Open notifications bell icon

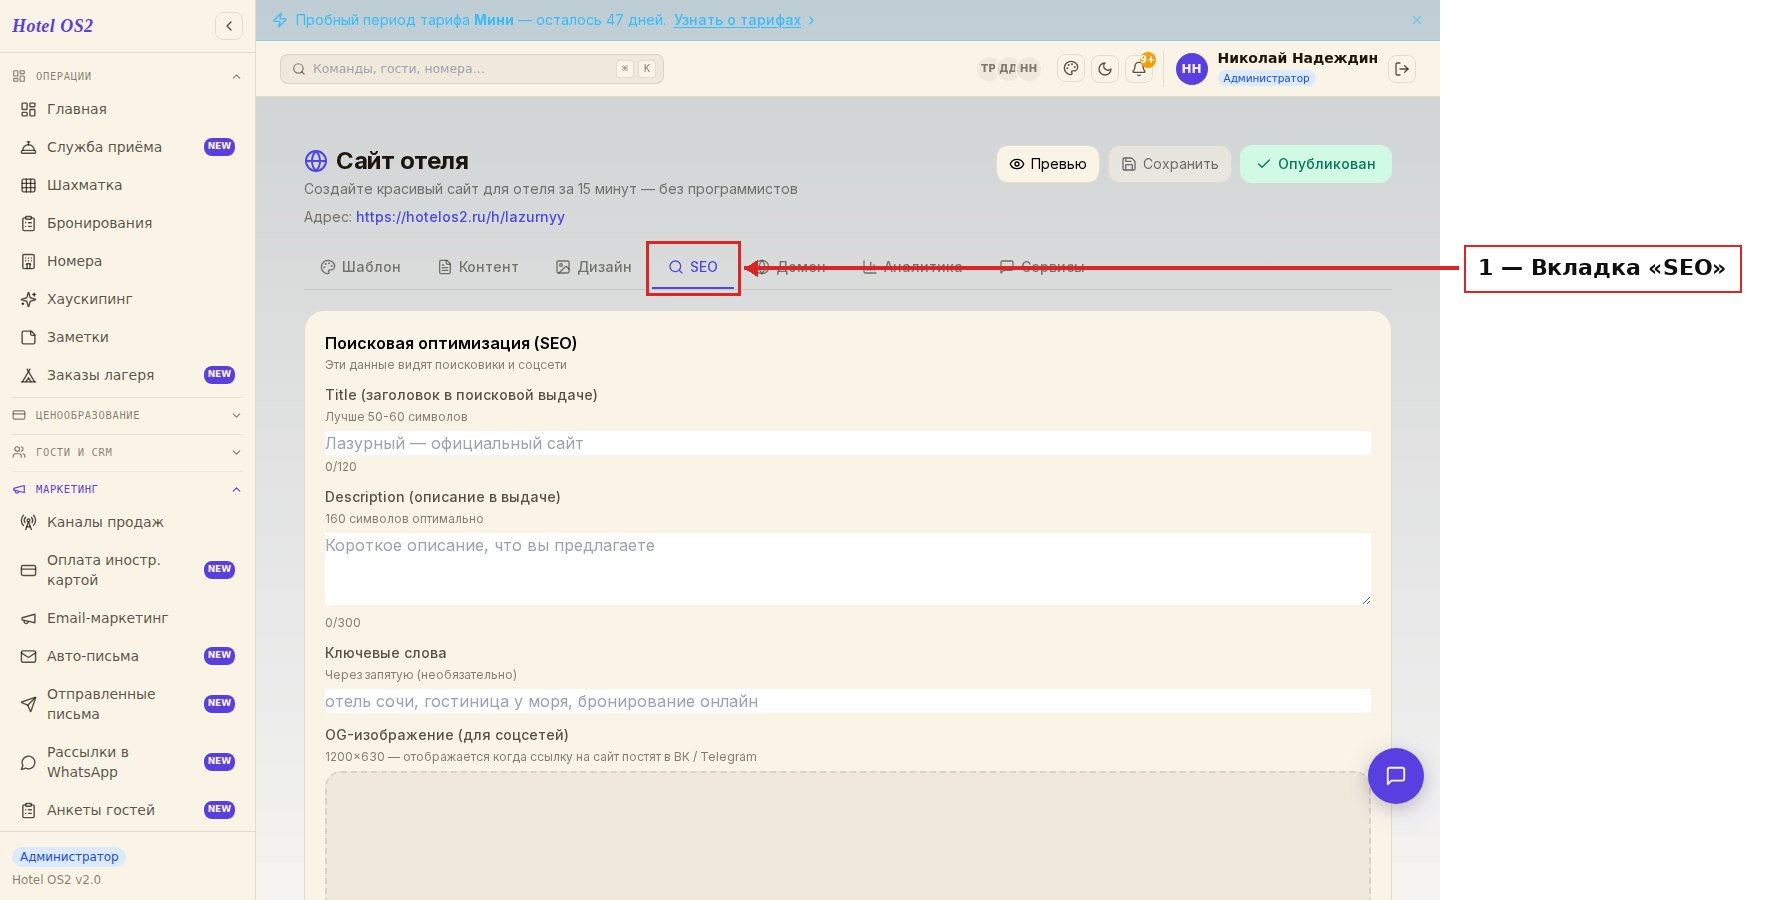click(1139, 68)
